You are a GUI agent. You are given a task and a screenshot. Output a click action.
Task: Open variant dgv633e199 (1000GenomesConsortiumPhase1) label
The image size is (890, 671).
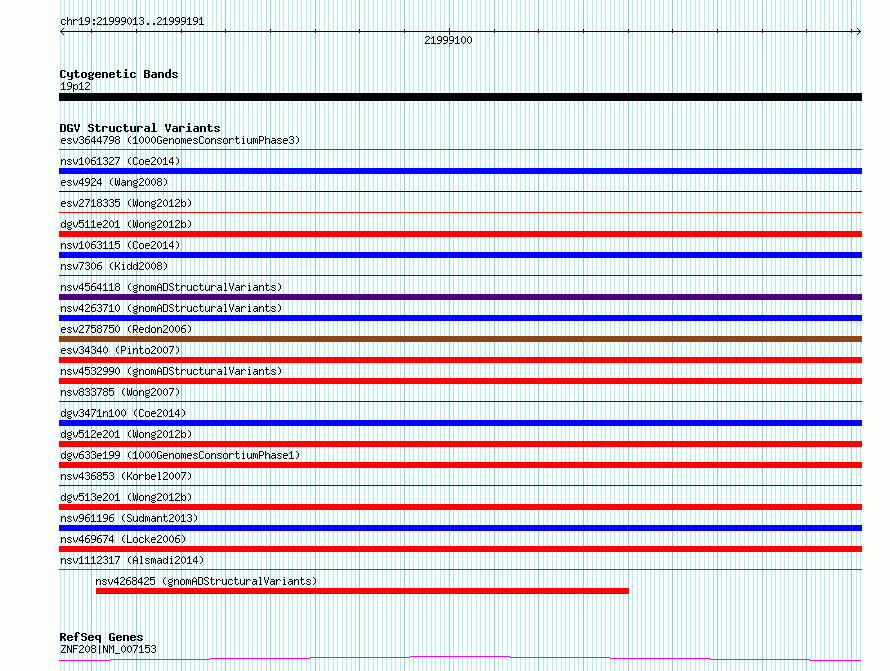(x=180, y=455)
